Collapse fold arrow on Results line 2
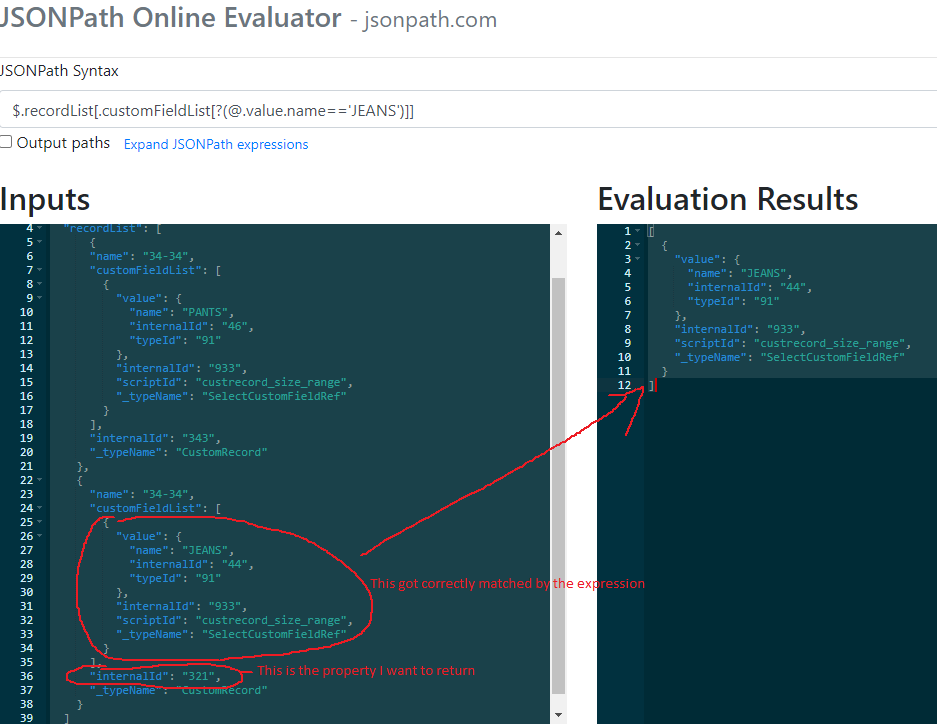This screenshot has width=937, height=727. point(638,245)
